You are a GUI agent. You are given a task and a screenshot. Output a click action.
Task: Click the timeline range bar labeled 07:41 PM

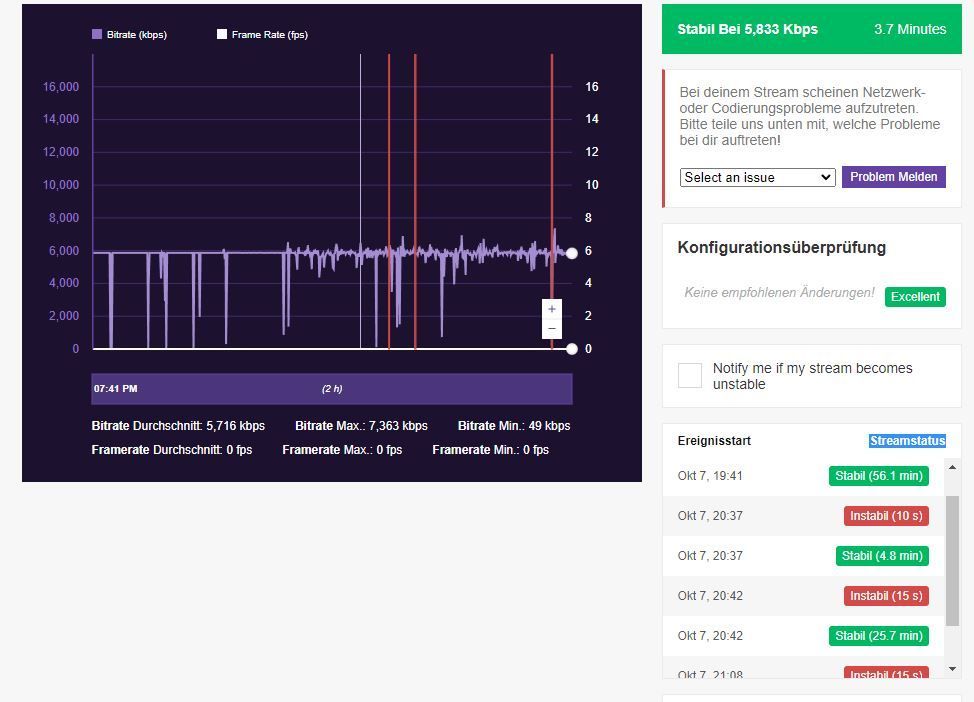(x=330, y=388)
